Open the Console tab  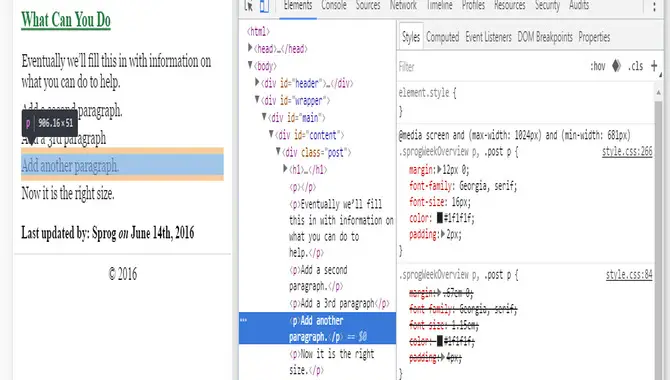334,6
